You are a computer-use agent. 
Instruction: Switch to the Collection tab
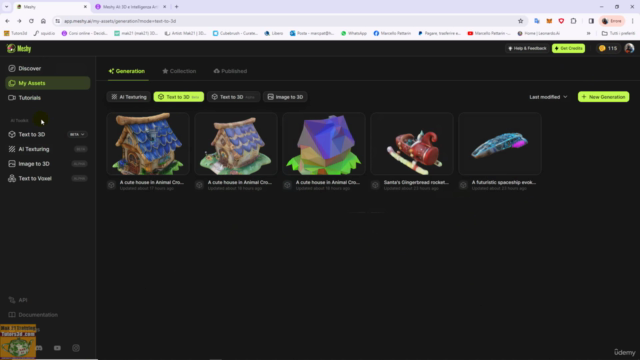[179, 71]
